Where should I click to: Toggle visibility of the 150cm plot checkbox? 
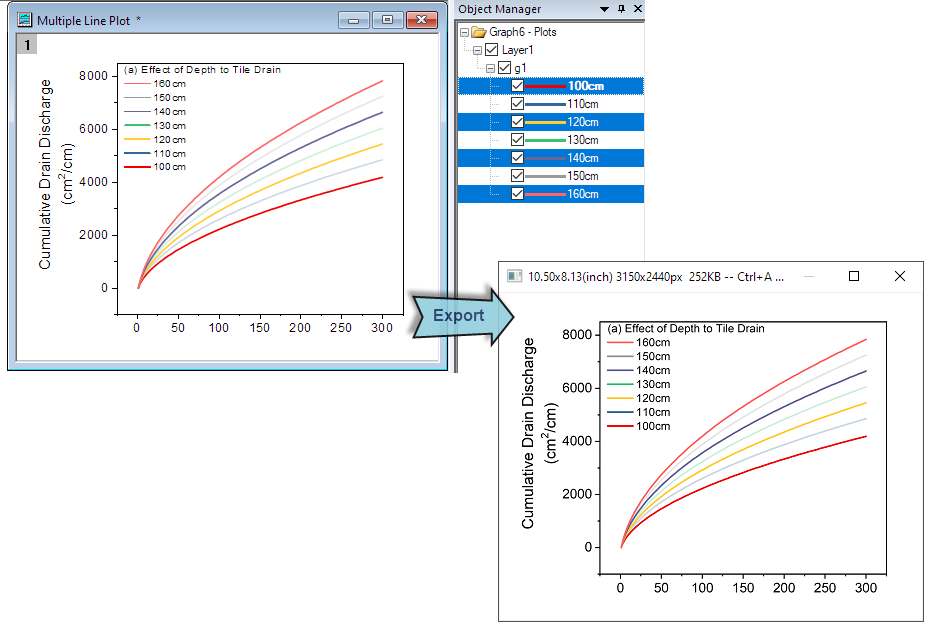tap(516, 175)
